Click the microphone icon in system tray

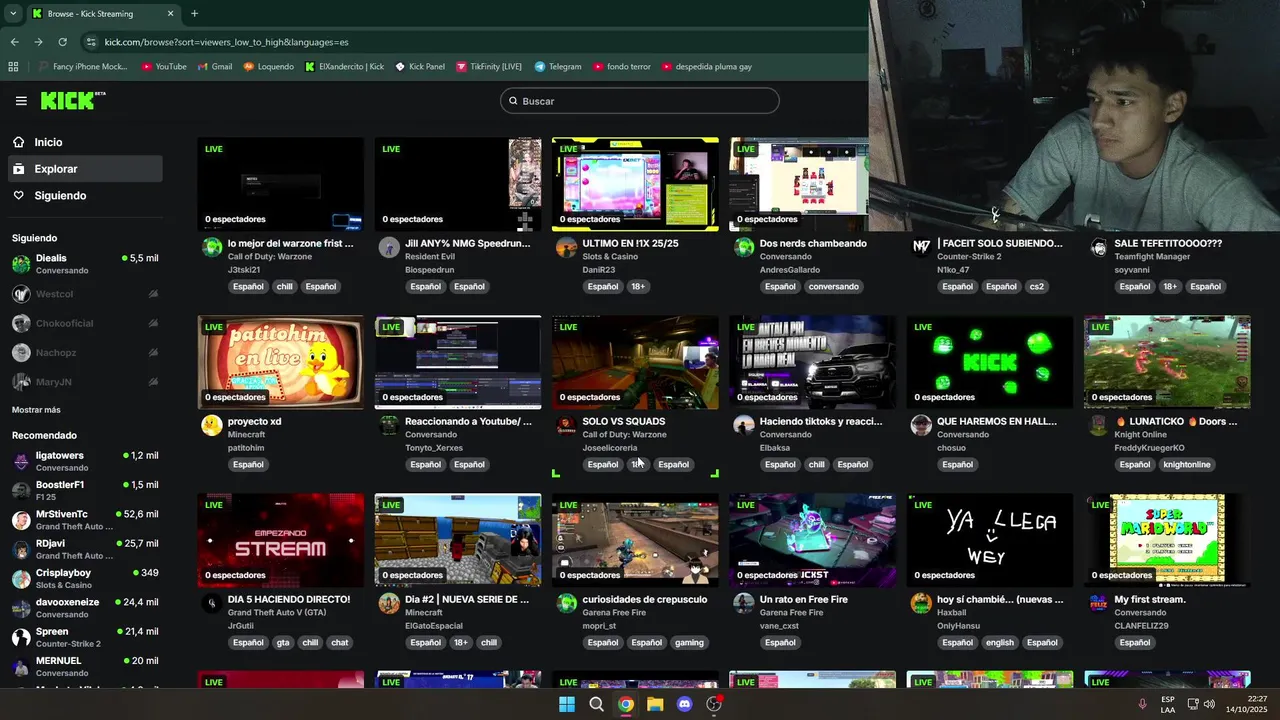(1142, 704)
